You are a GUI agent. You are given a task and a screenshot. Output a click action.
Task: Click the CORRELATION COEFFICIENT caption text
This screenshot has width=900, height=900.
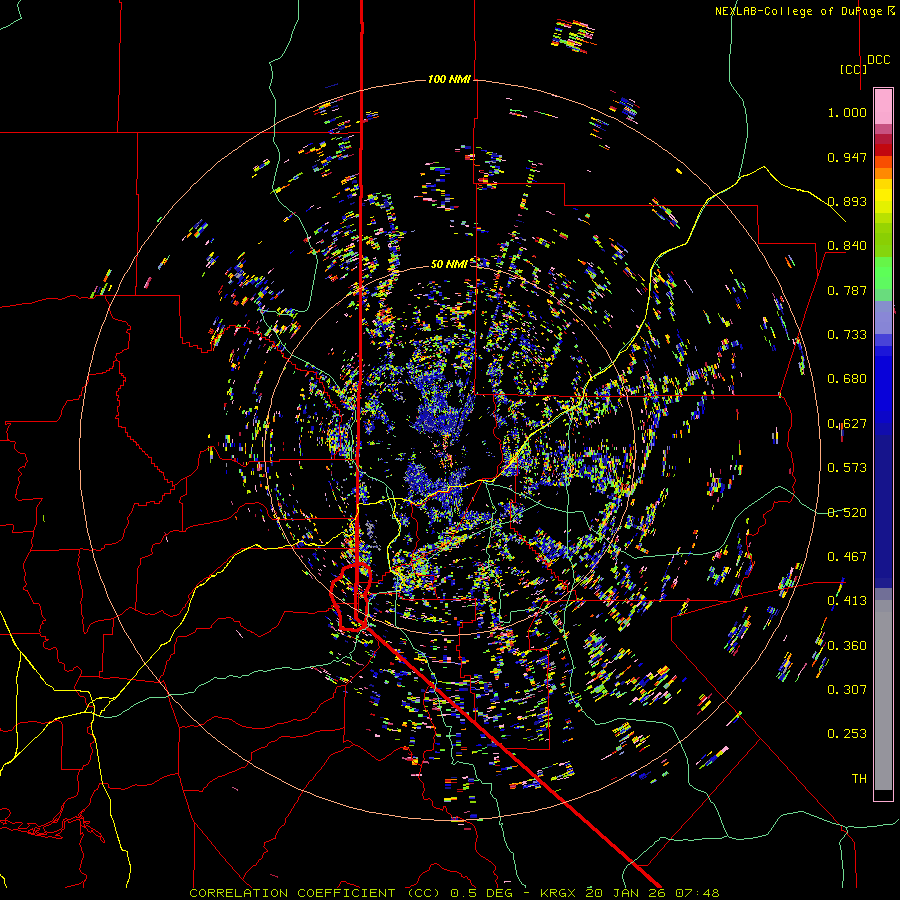pos(292,893)
